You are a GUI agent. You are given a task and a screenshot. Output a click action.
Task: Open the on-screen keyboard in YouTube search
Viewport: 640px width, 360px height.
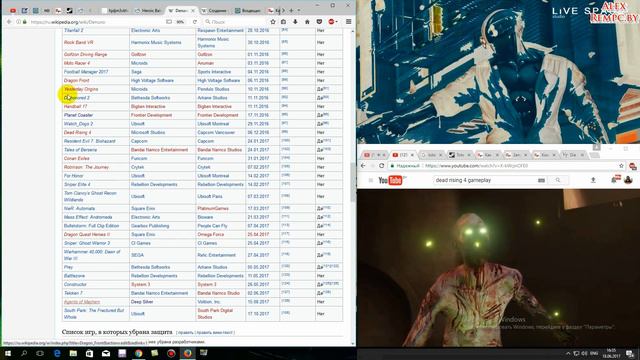point(541,180)
